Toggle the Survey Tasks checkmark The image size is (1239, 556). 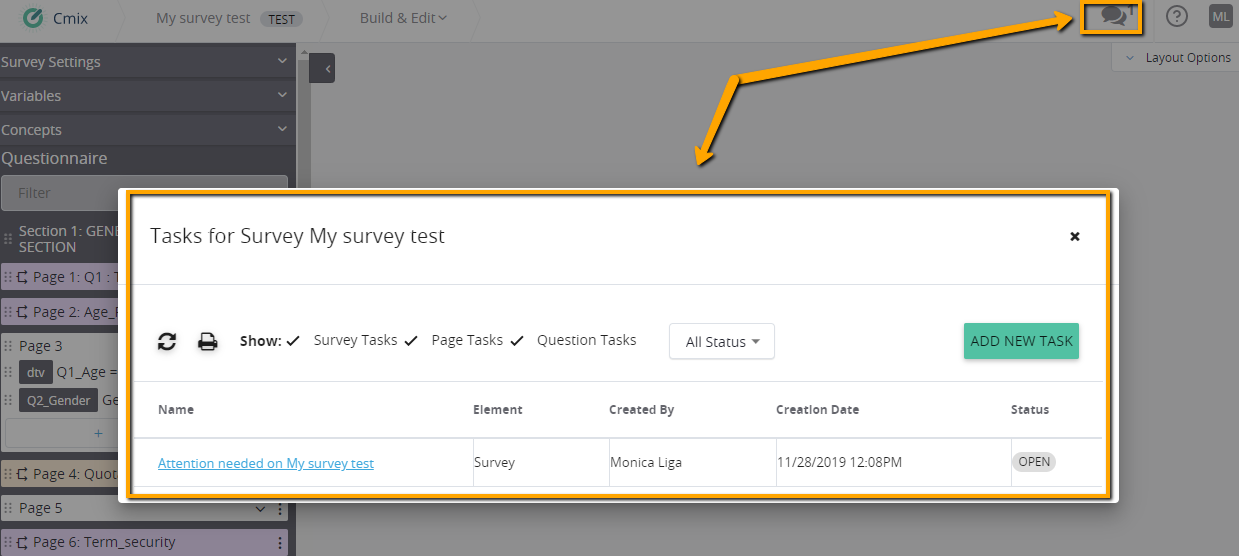pyautogui.click(x=293, y=341)
